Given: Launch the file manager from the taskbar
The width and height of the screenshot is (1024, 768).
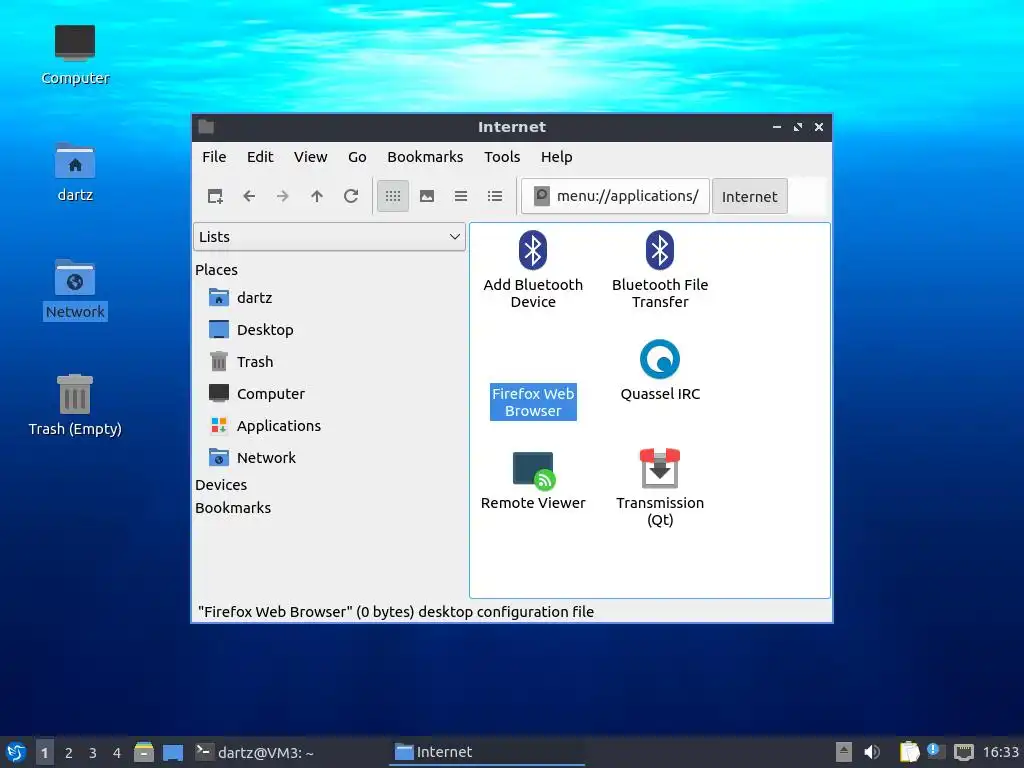Looking at the screenshot, I should (x=144, y=752).
